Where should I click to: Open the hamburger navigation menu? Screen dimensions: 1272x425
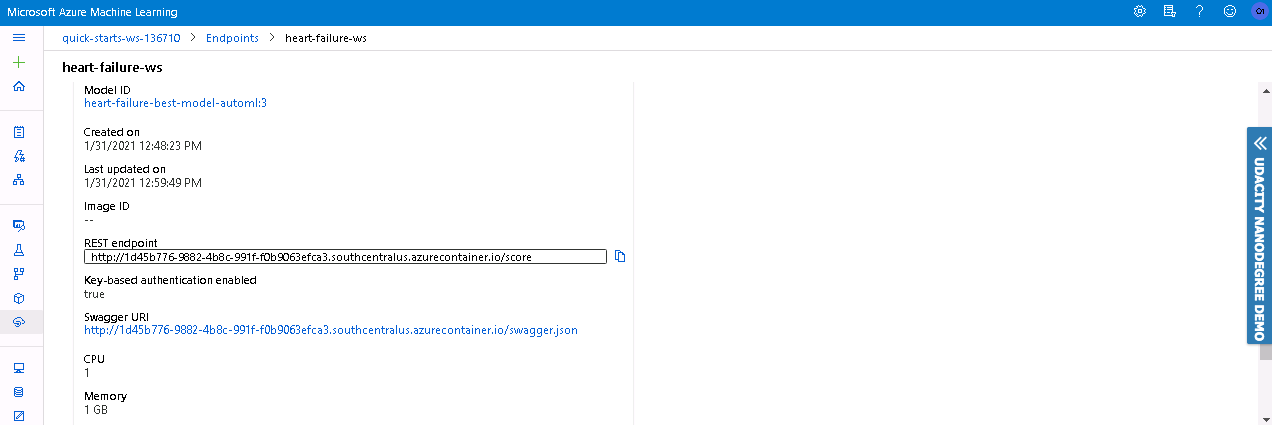pyautogui.click(x=19, y=38)
